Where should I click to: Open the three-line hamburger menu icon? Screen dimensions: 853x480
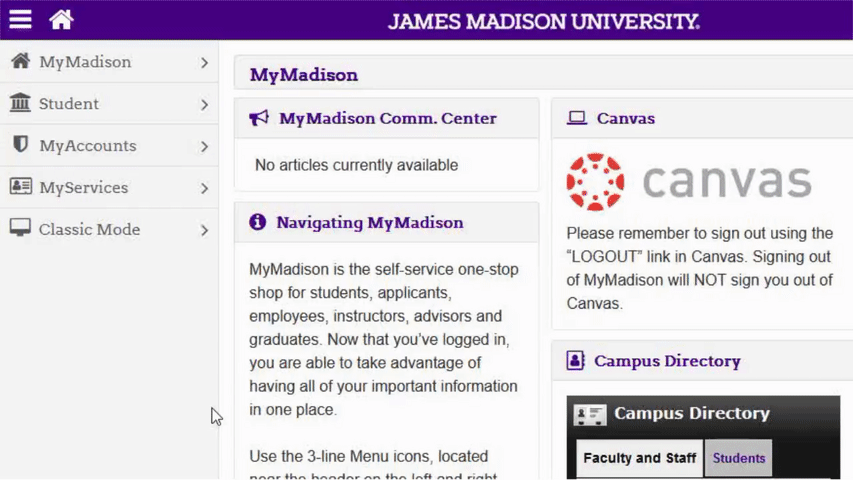(20, 20)
